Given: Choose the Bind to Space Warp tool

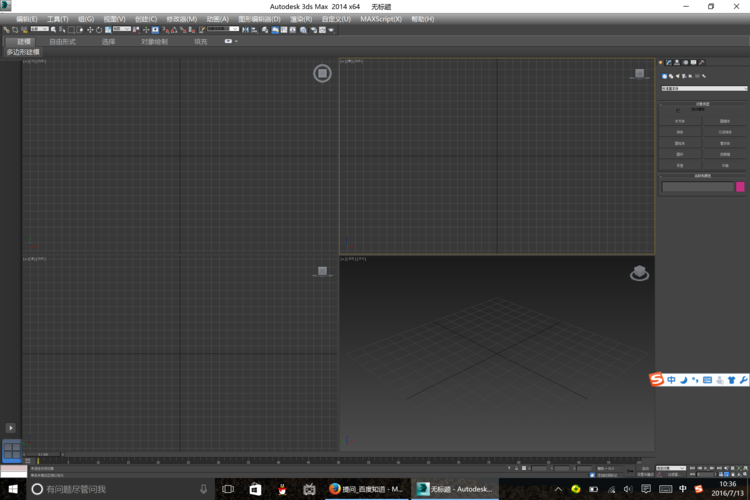Looking at the screenshot, I should [x=24, y=30].
